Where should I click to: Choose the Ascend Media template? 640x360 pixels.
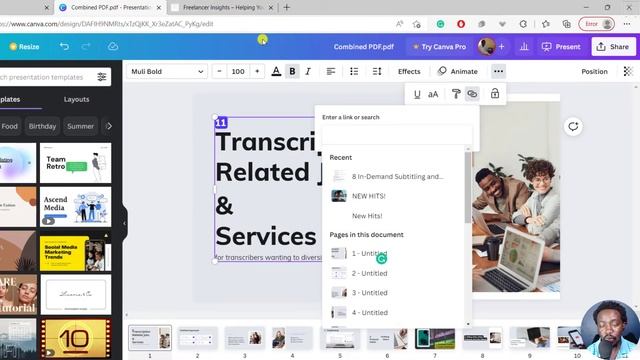(x=76, y=207)
